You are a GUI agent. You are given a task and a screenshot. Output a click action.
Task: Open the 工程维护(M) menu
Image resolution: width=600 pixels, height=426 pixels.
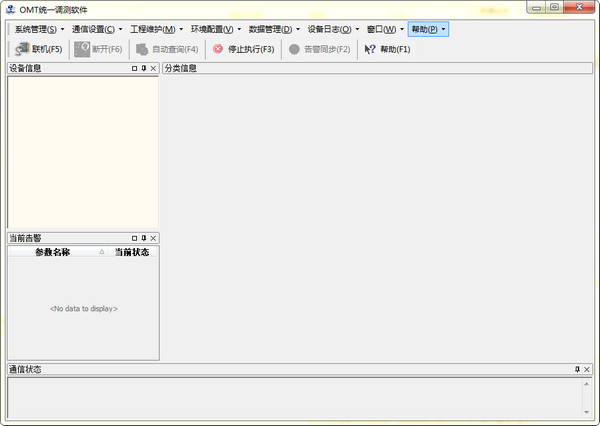coord(153,29)
